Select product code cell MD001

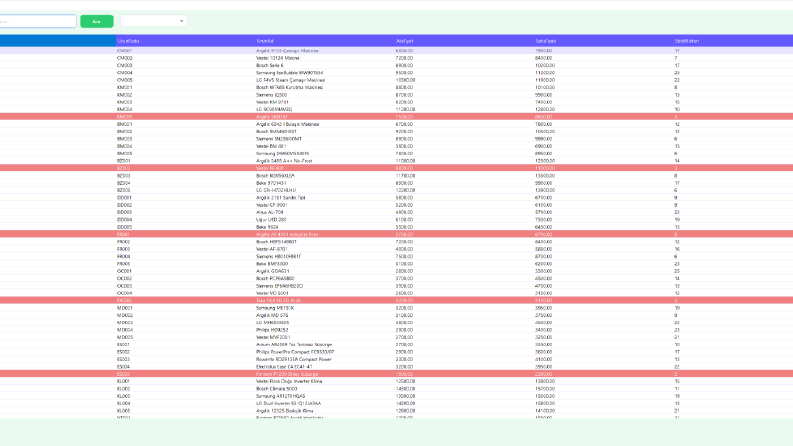coord(124,307)
